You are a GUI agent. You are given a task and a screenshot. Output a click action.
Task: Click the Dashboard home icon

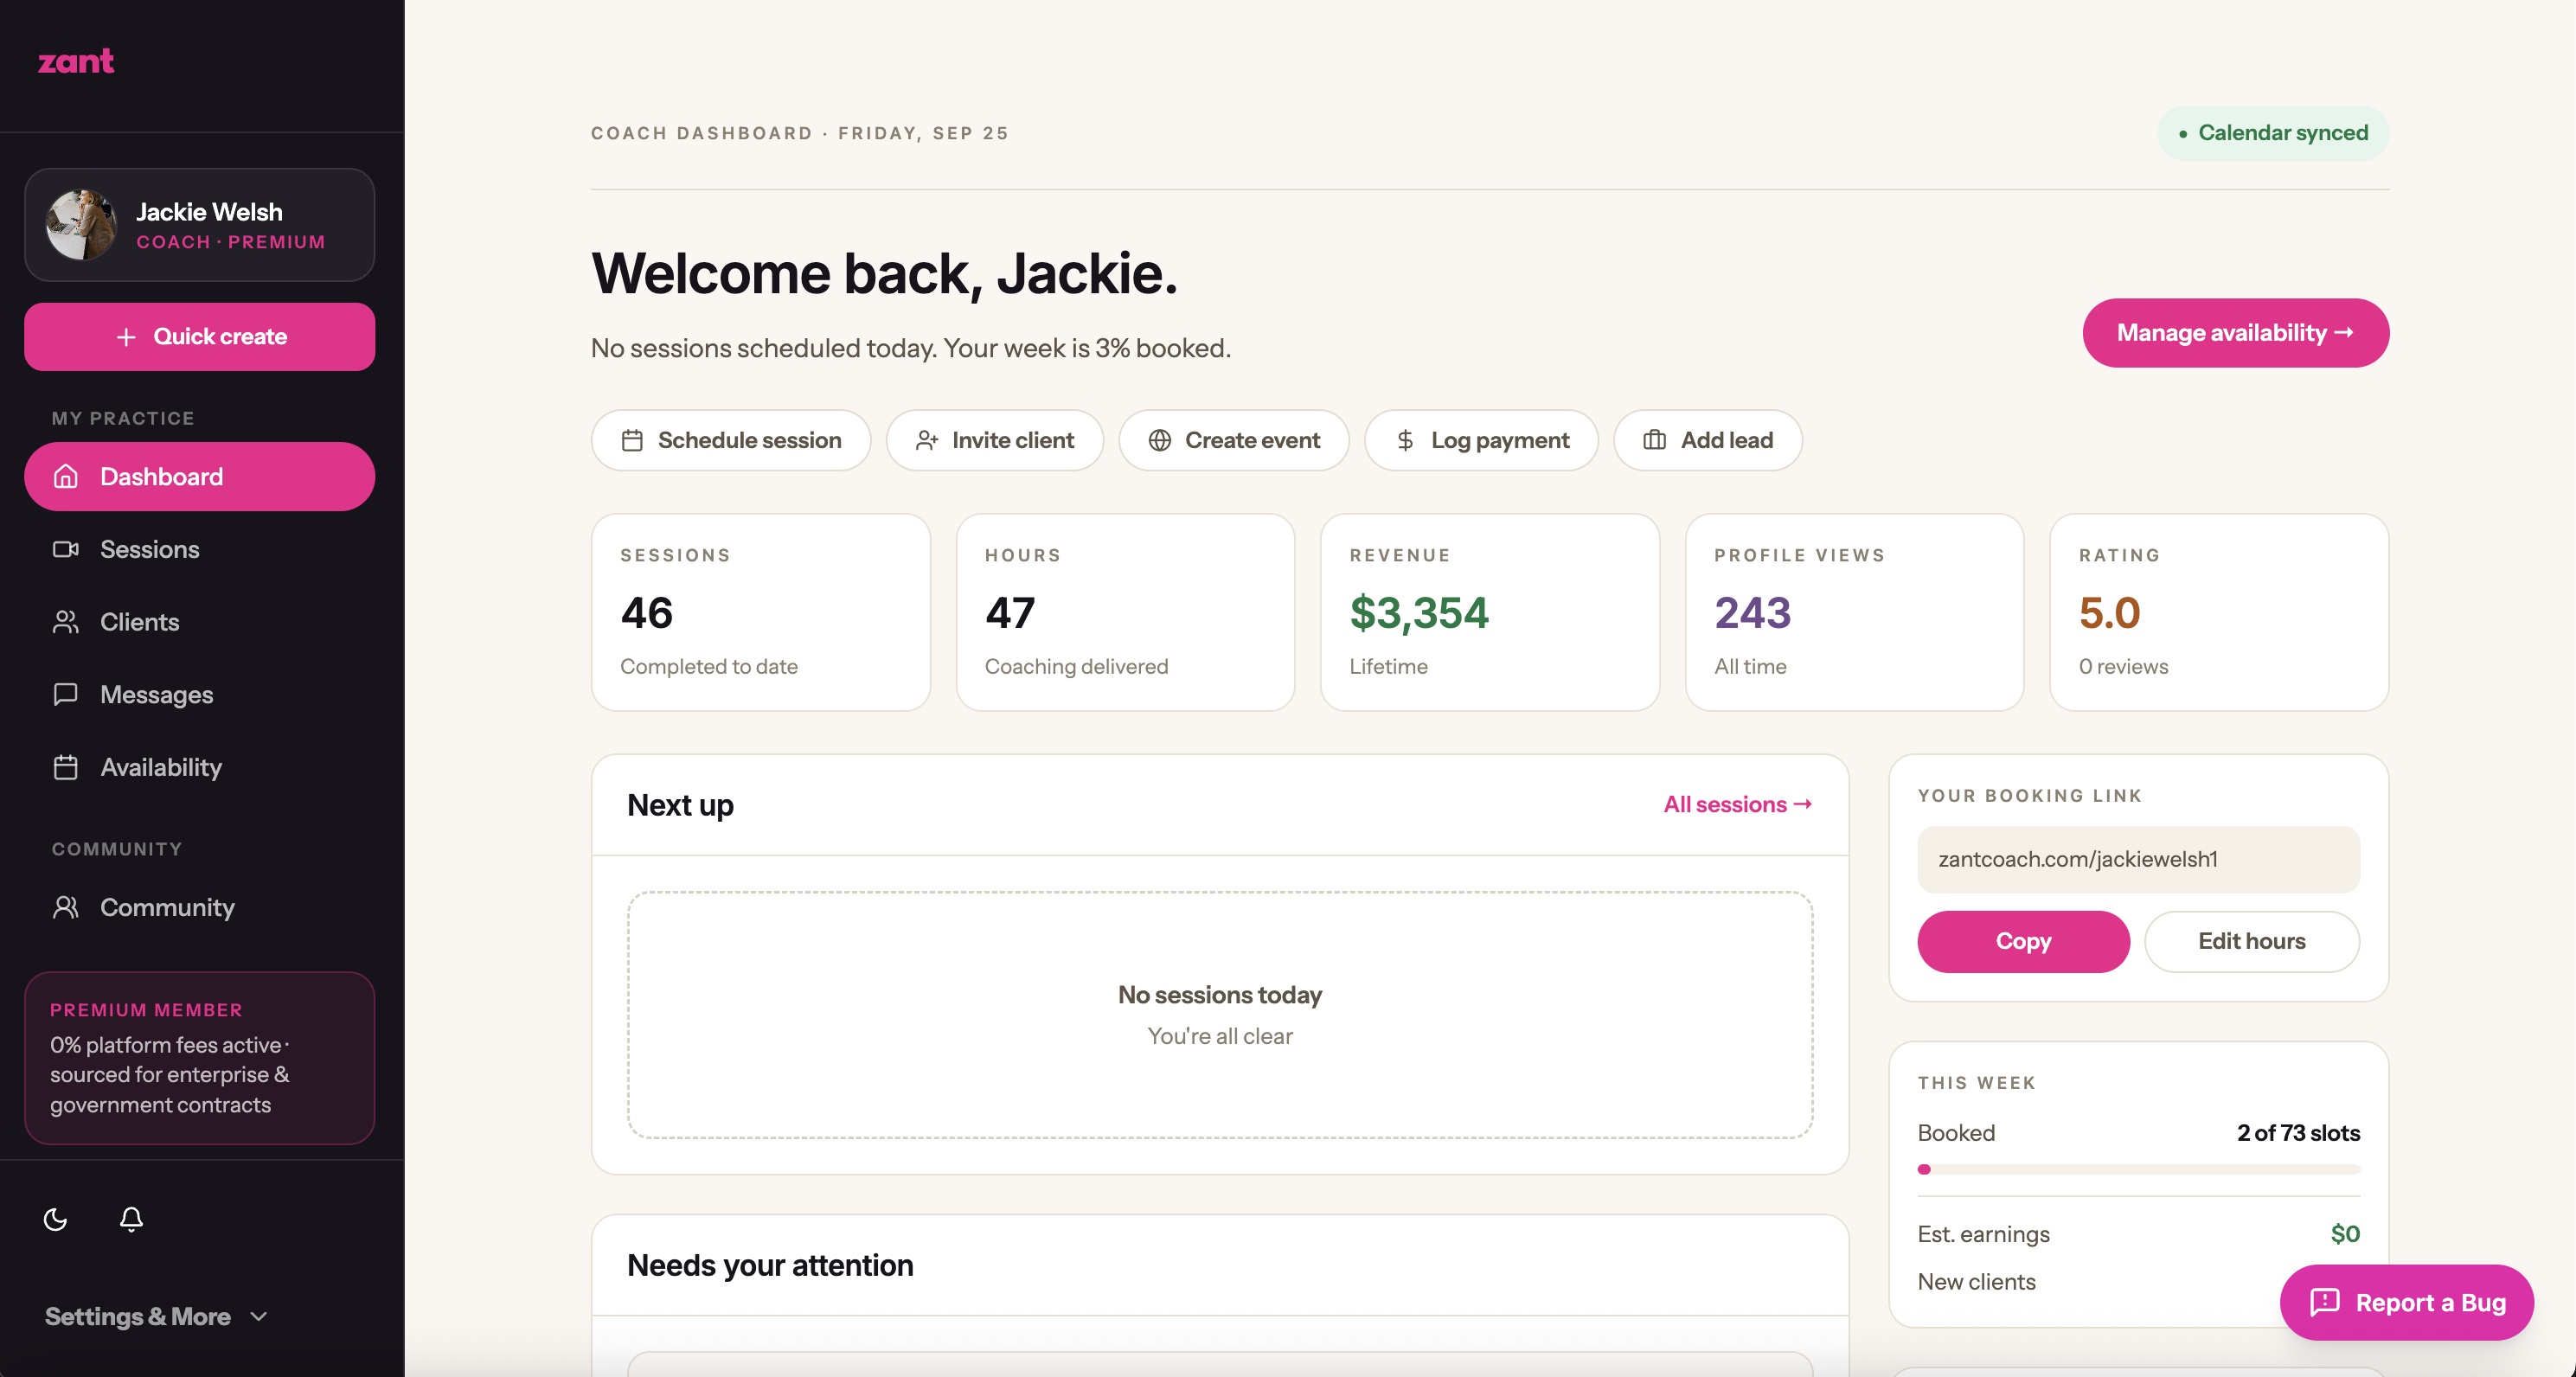pyautogui.click(x=66, y=477)
